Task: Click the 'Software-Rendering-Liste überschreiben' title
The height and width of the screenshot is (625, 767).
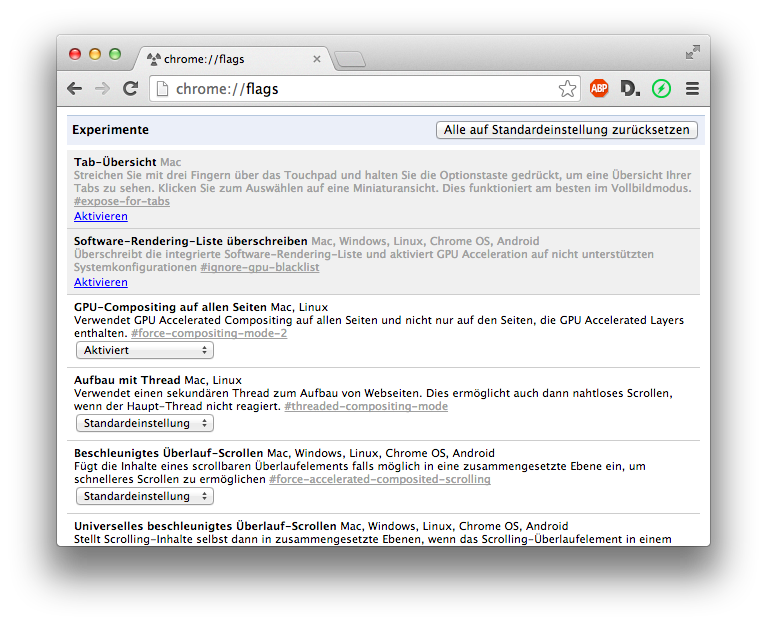Action: pos(190,241)
